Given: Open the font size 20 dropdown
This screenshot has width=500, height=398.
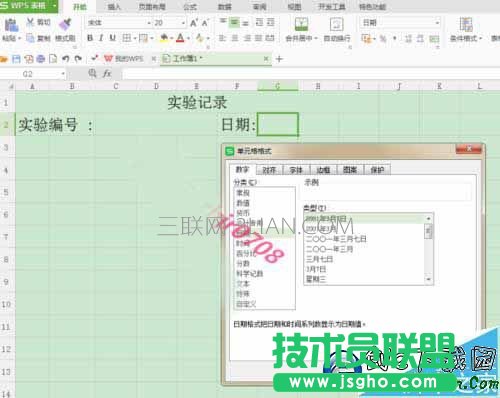Looking at the screenshot, I should click(x=183, y=23).
